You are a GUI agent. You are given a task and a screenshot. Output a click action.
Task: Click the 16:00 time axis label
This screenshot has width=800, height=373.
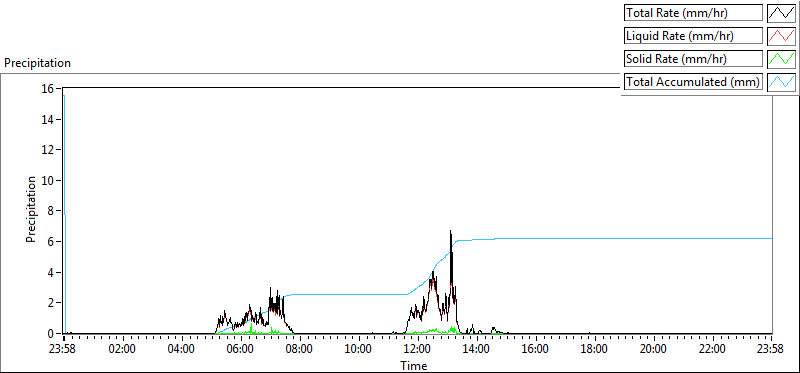coord(536,350)
